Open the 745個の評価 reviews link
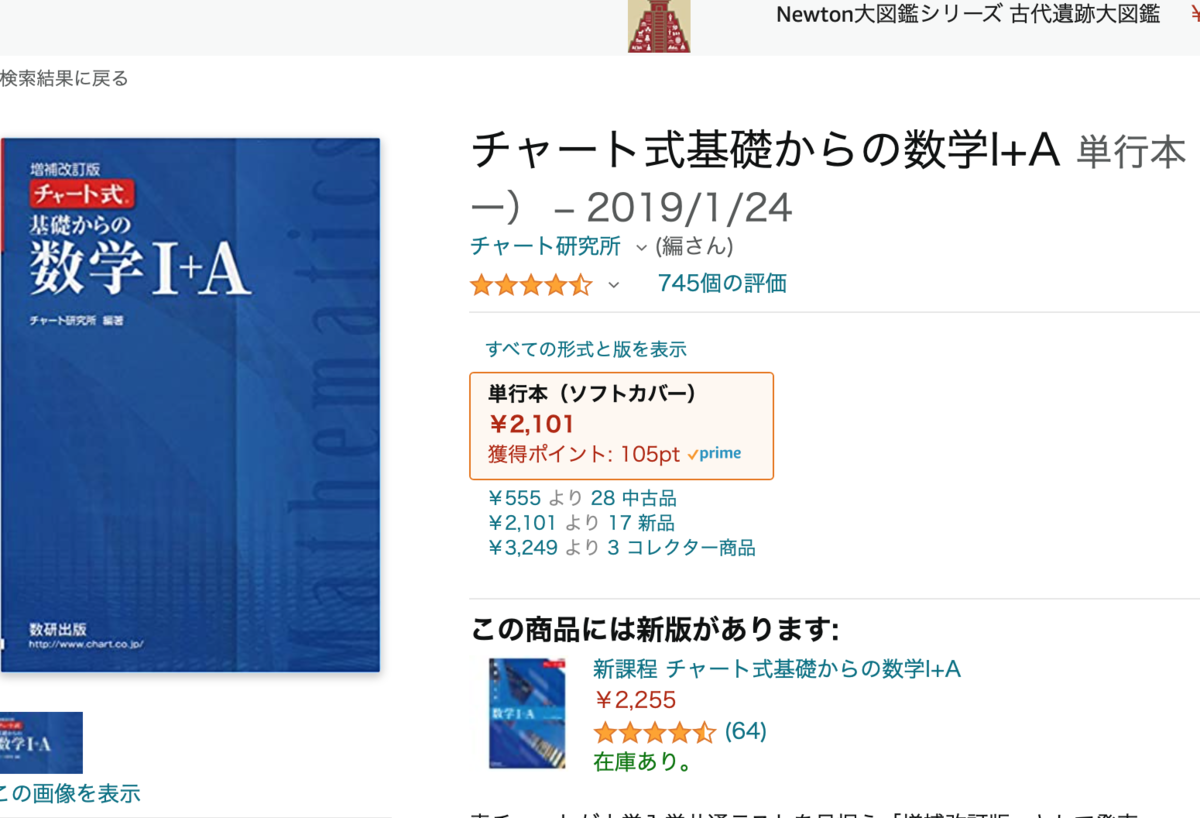 click(722, 283)
